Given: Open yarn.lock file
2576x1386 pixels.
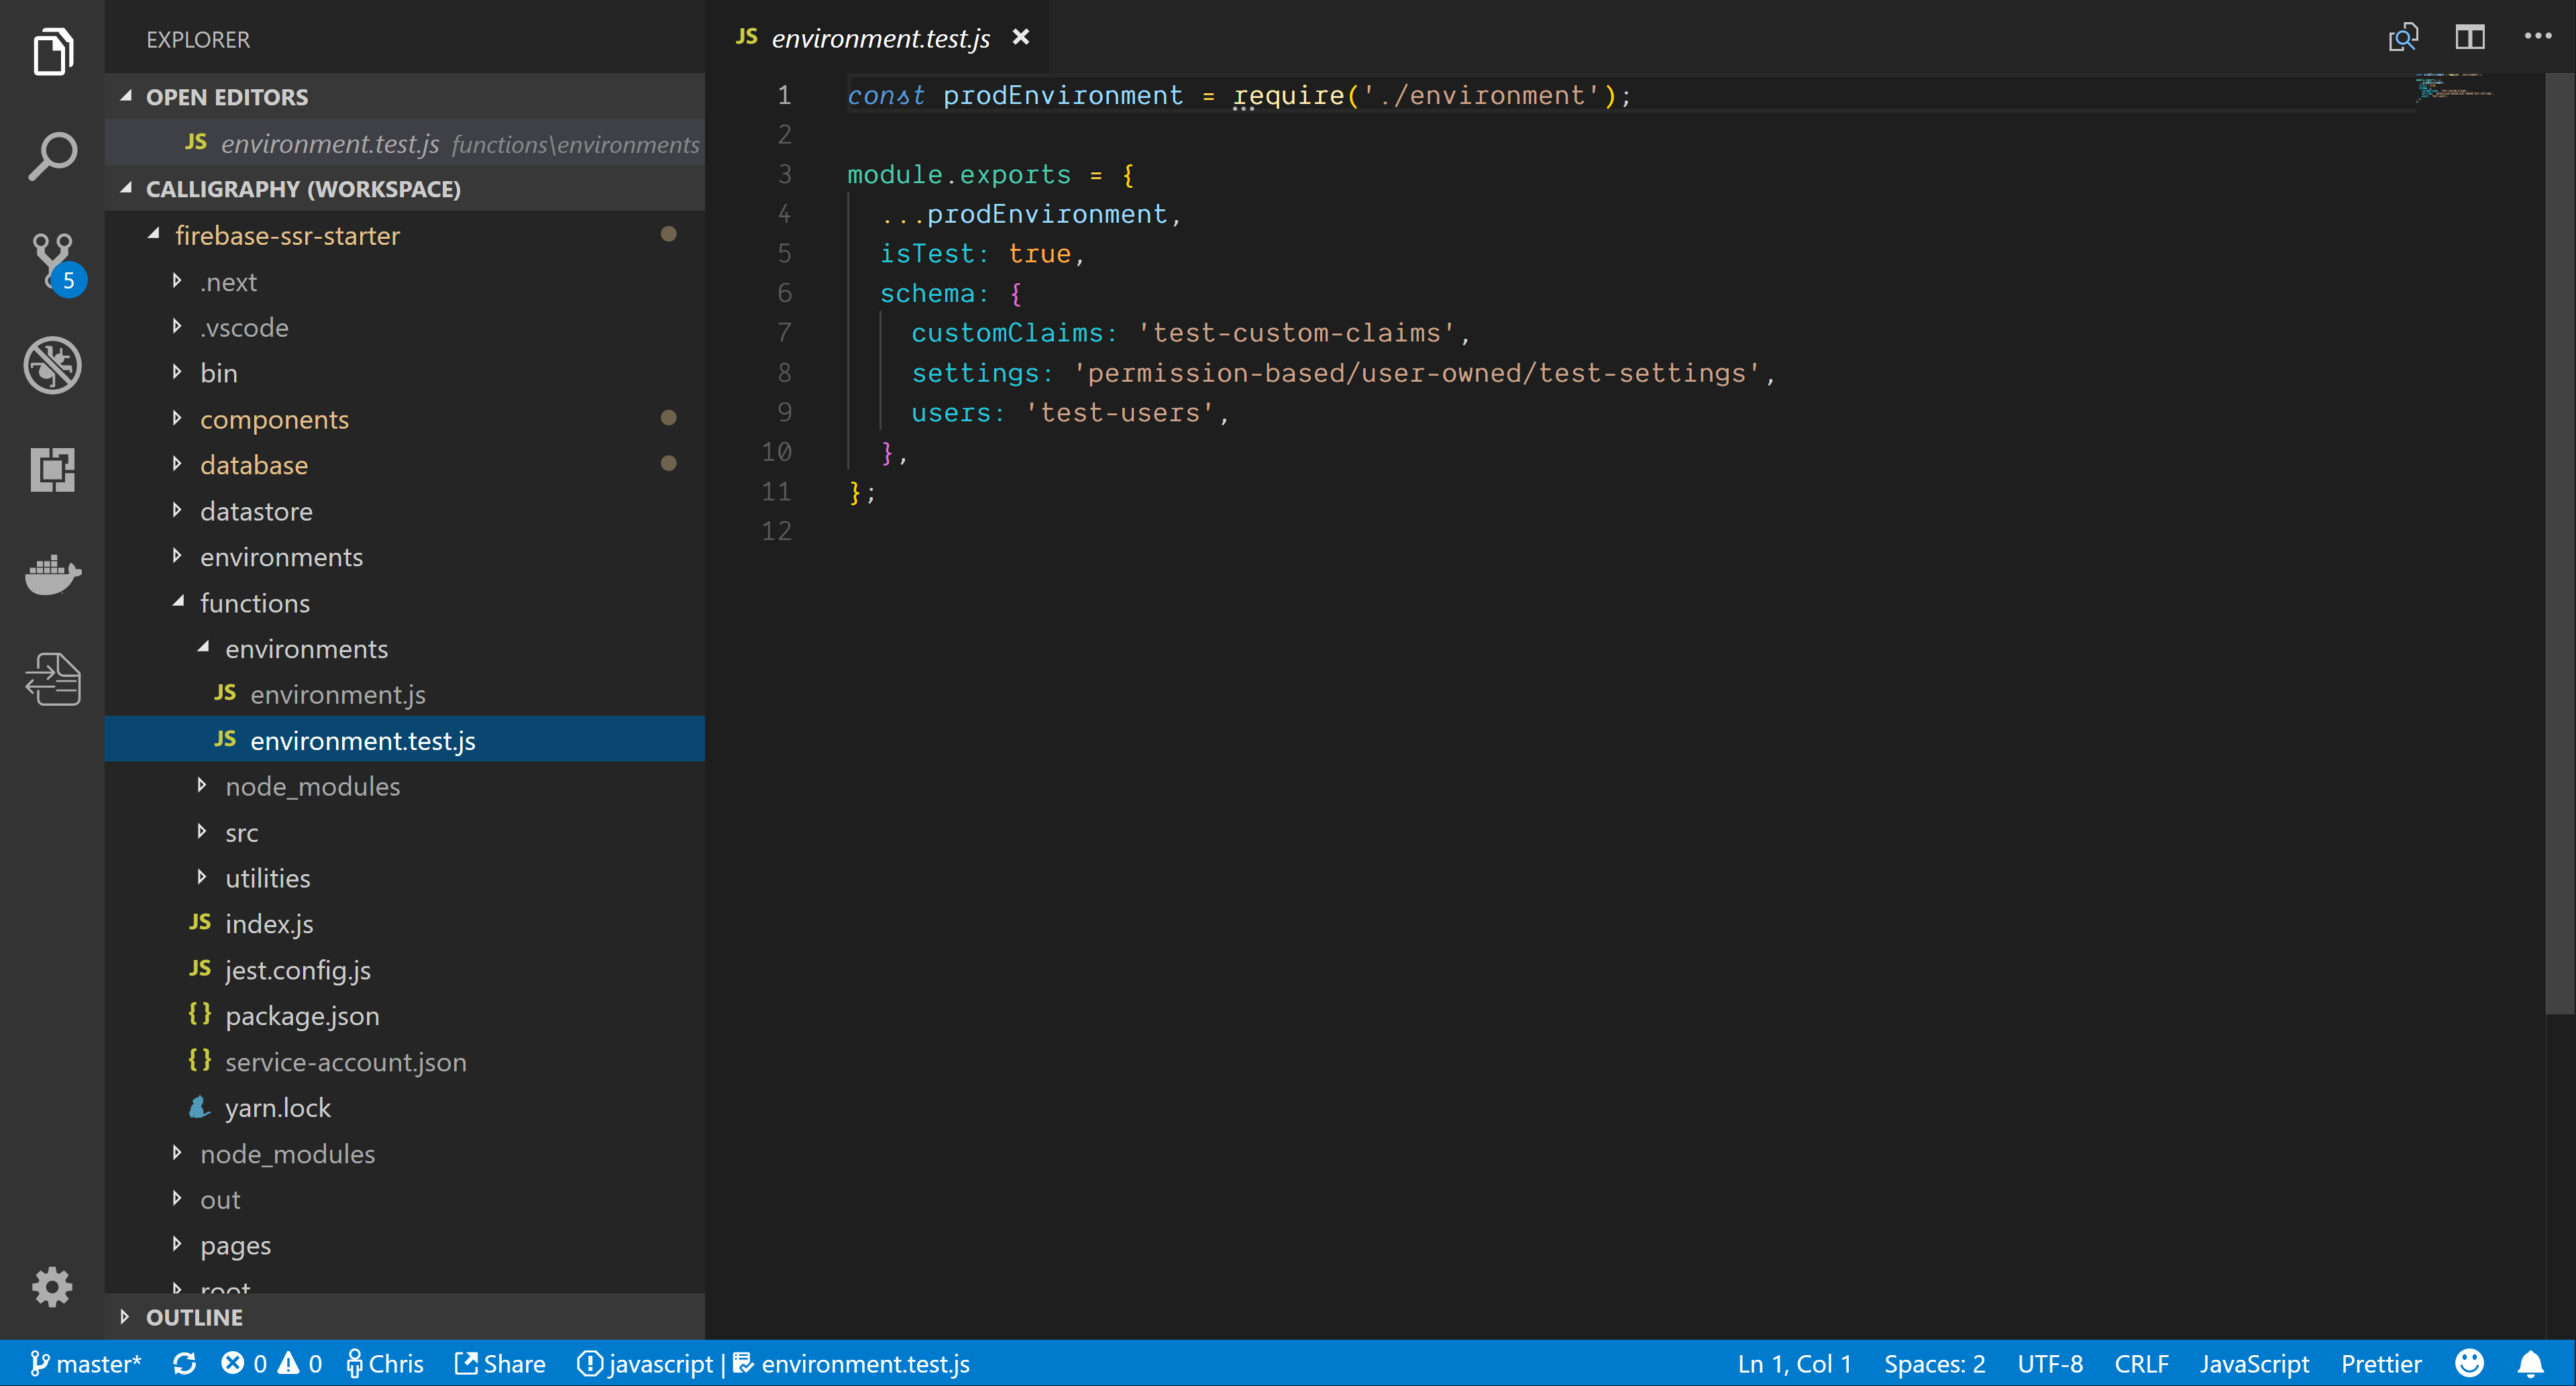Looking at the screenshot, I should [x=404, y=1108].
